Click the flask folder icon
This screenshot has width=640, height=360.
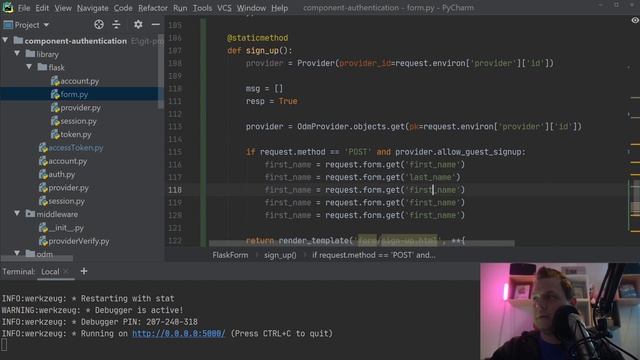pyautogui.click(x=42, y=67)
